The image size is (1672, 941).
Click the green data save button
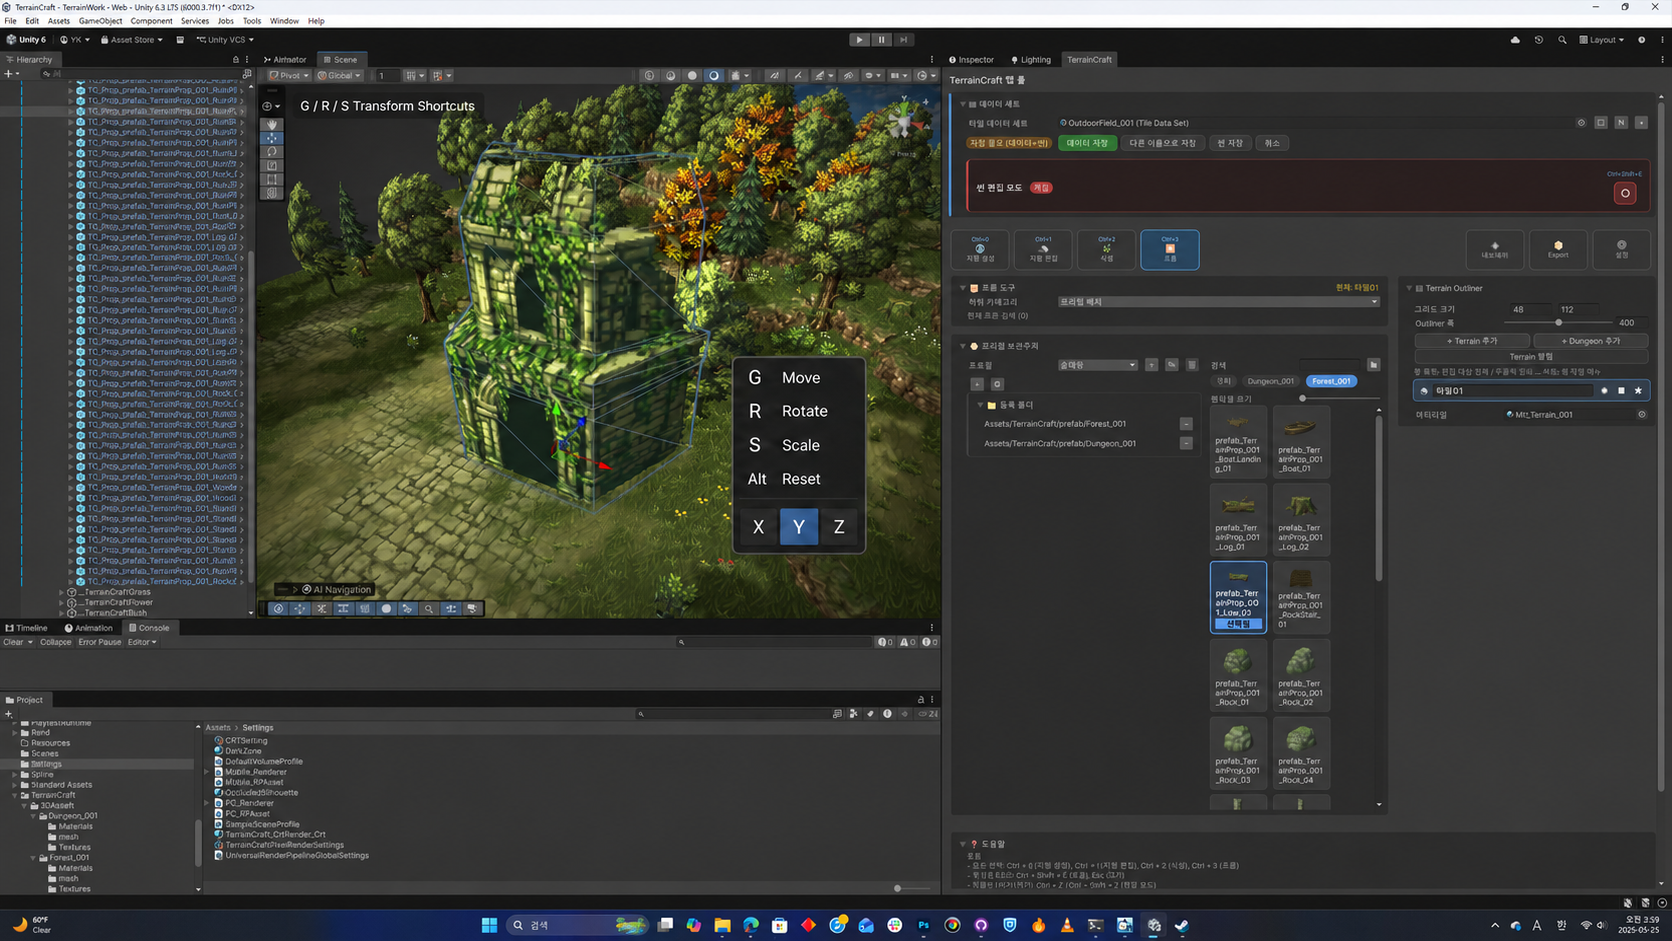click(1087, 143)
